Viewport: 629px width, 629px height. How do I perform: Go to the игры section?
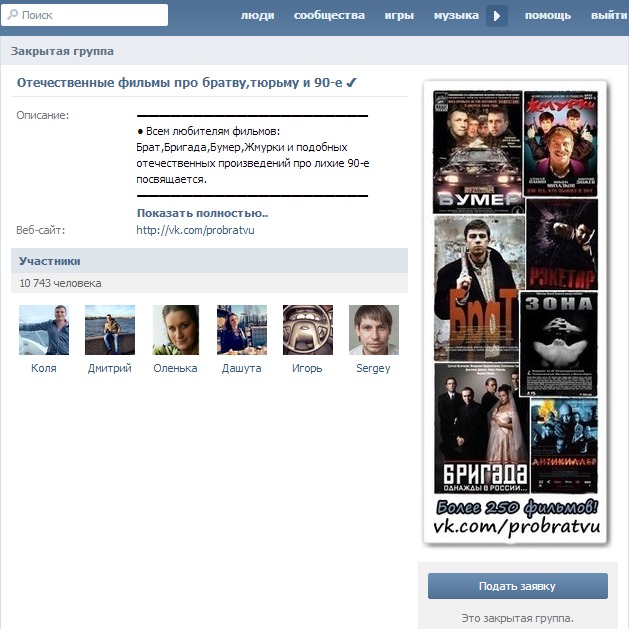click(x=399, y=15)
